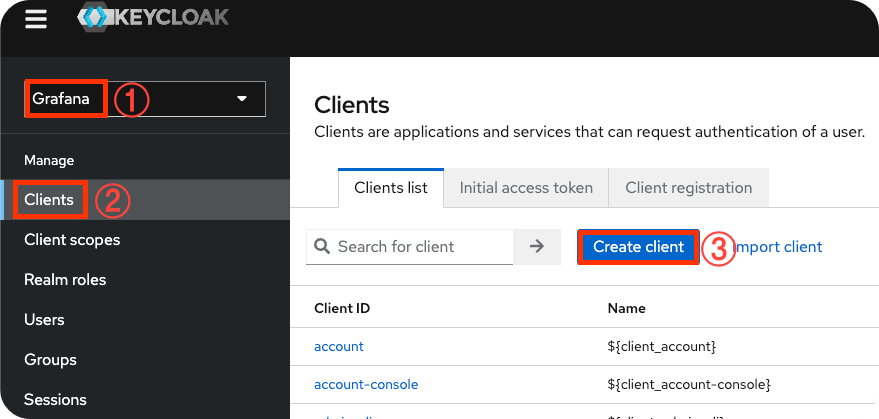Open the account client link

(x=339, y=347)
